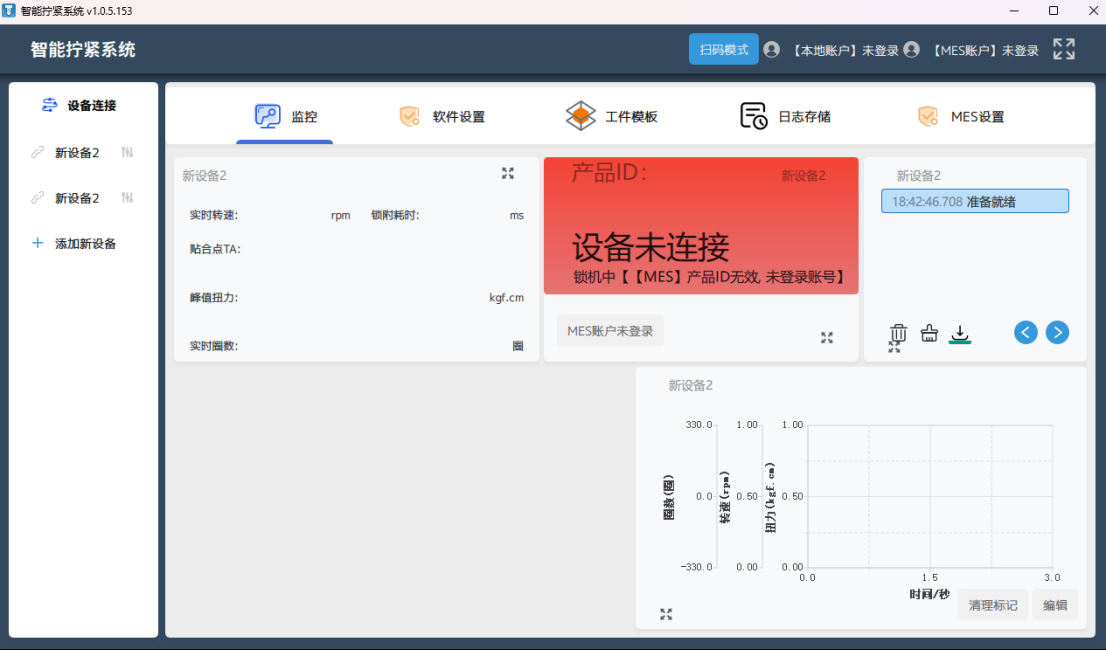Click the 实时转速: label

[x=214, y=215]
